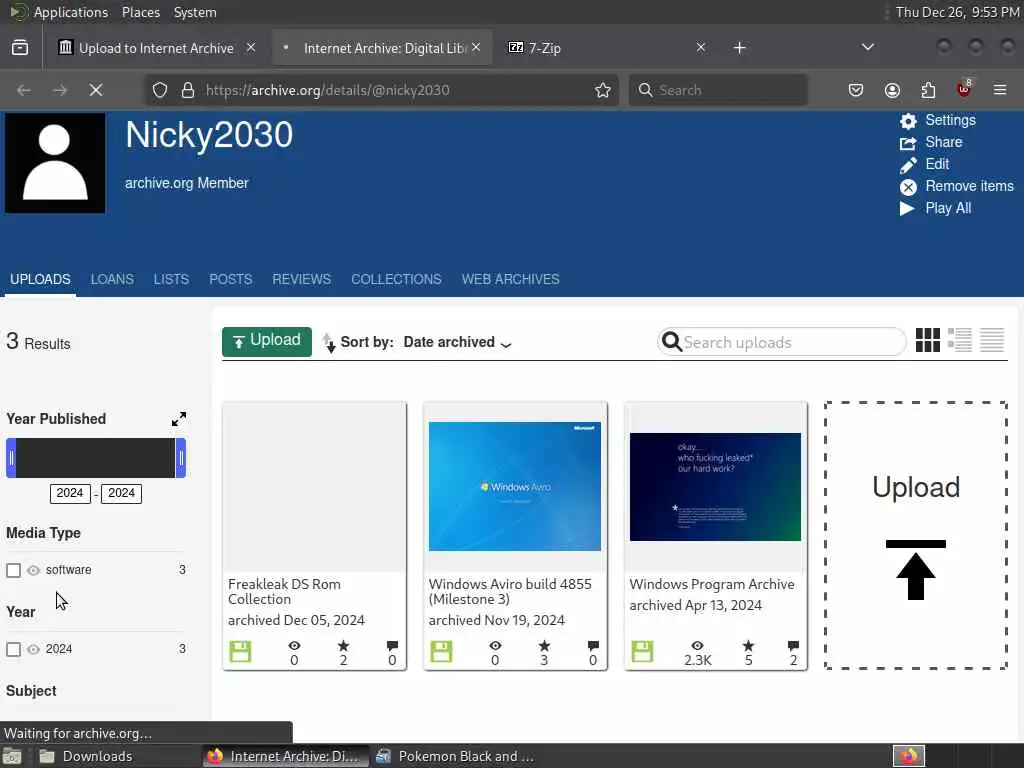
Task: Open the Firefox account icon
Action: [x=892, y=90]
